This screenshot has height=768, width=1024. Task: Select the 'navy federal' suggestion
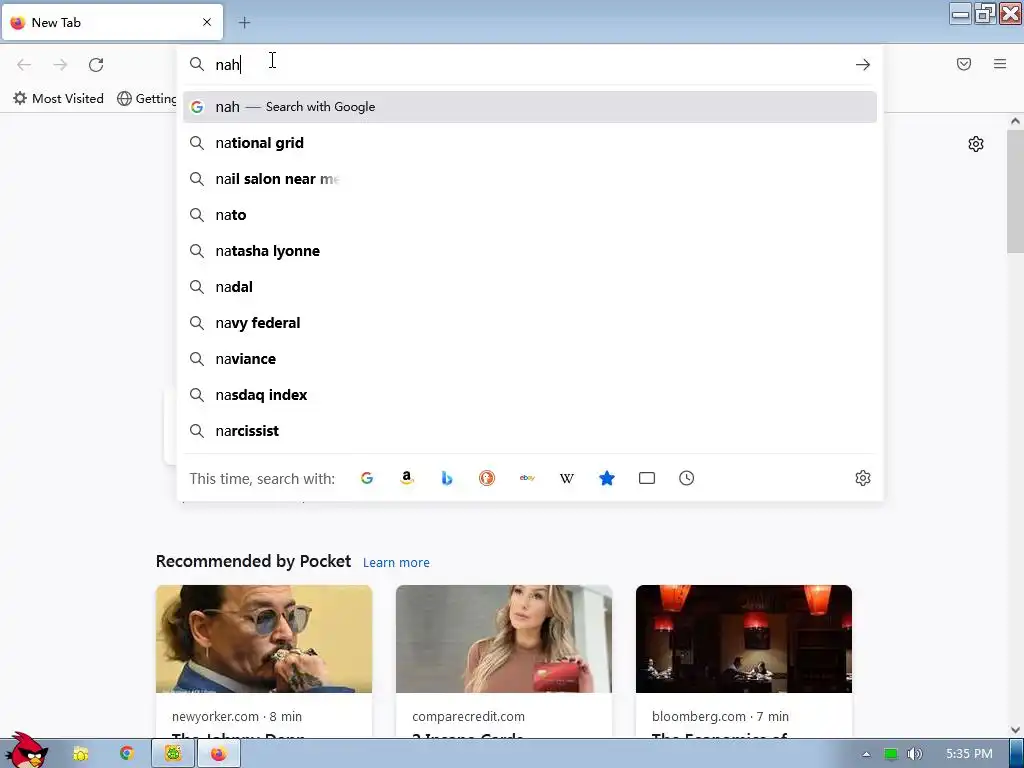(530, 323)
